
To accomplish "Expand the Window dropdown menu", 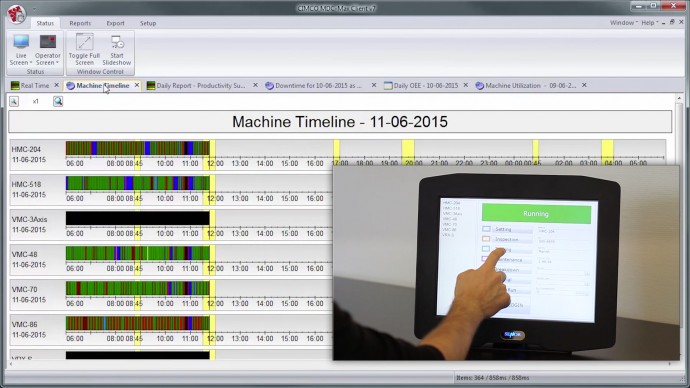I will [x=624, y=23].
